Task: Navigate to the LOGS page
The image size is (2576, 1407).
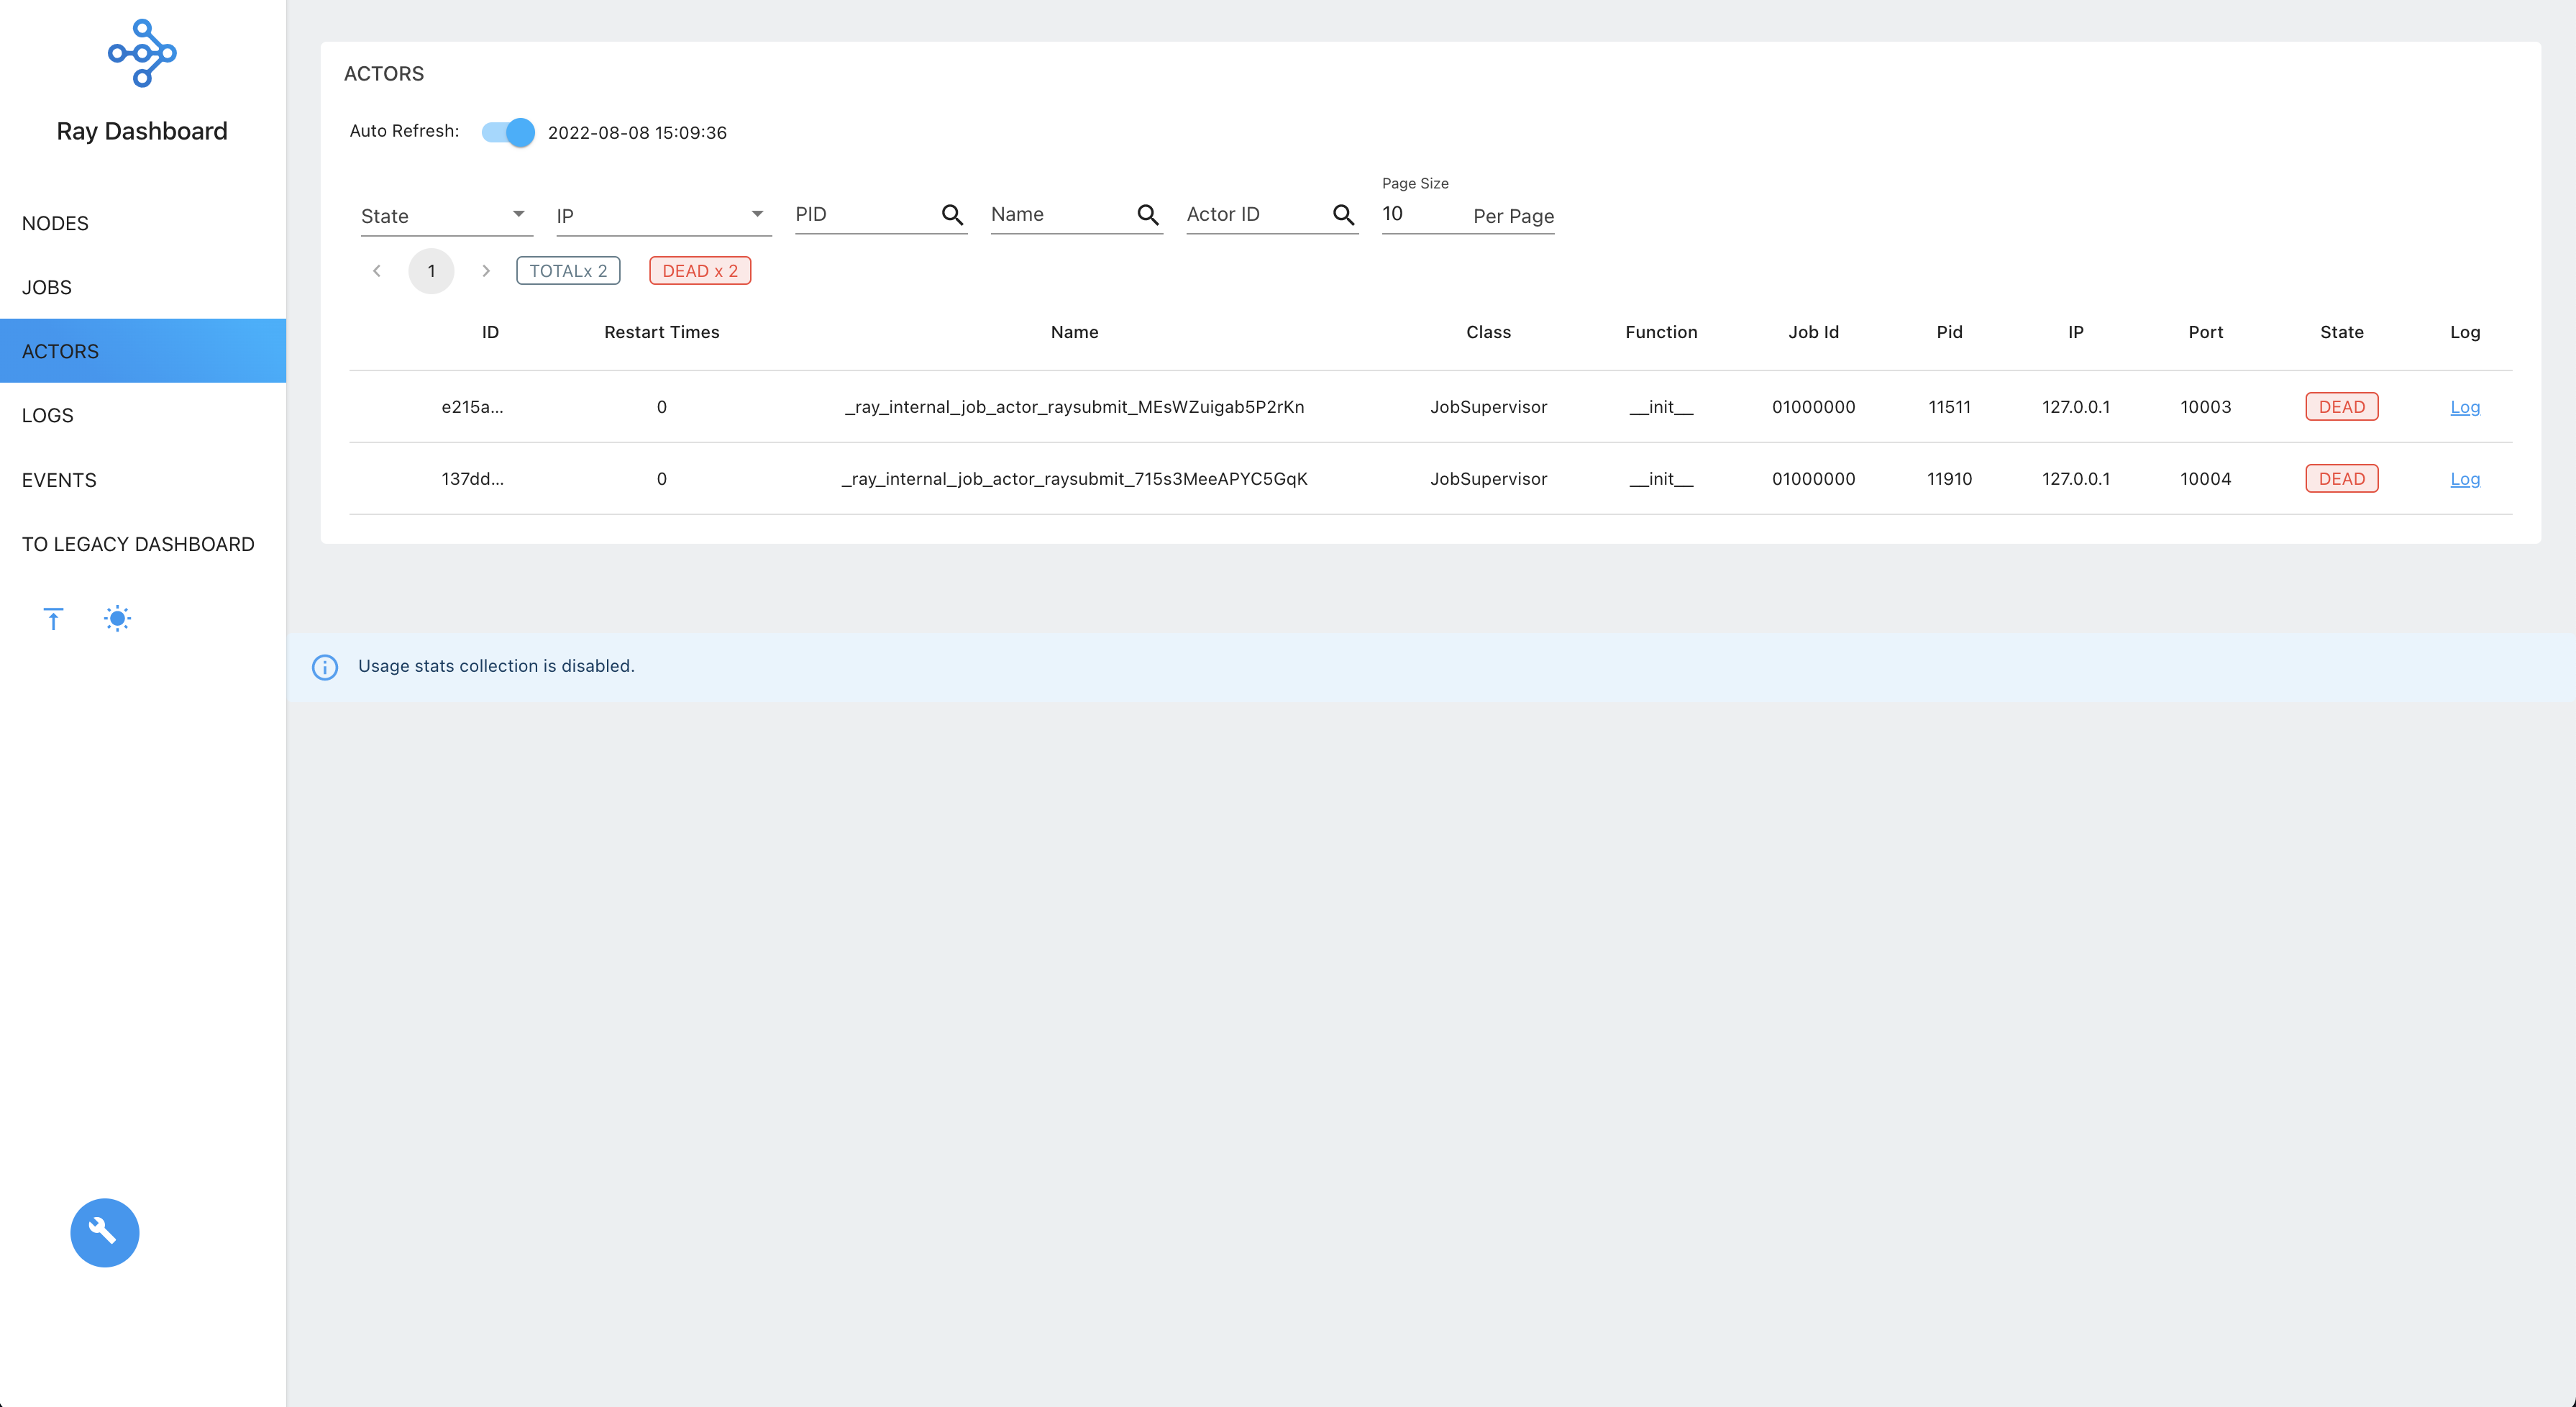Action: (x=48, y=415)
